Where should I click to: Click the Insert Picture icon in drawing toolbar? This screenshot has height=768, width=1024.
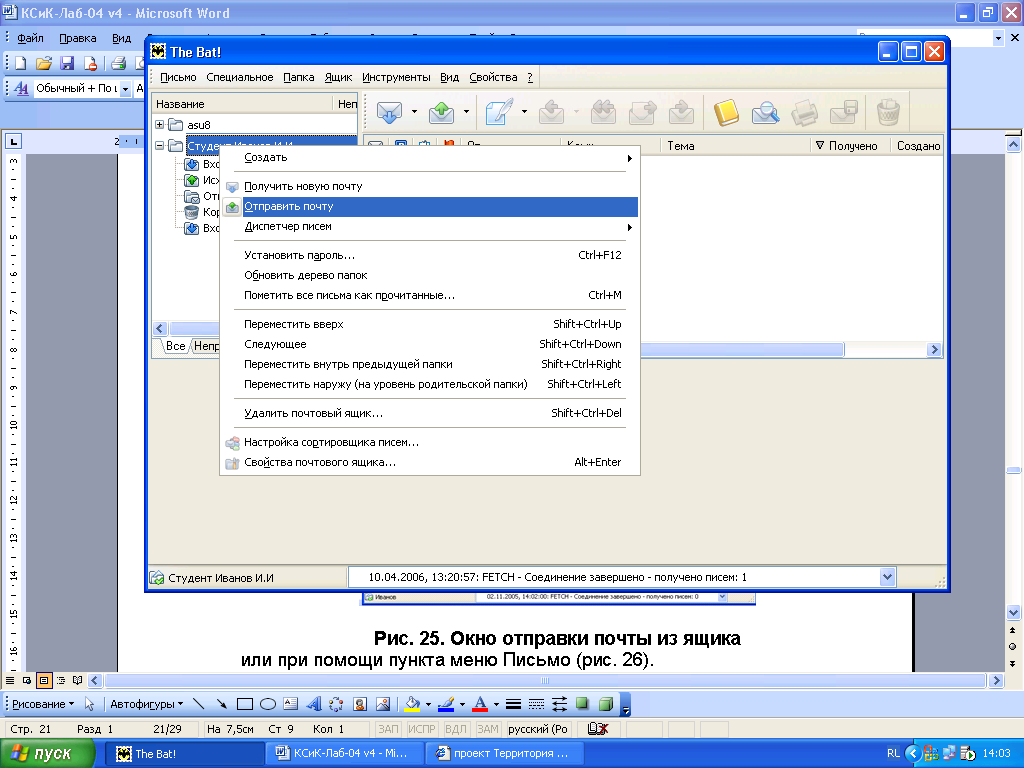point(383,704)
